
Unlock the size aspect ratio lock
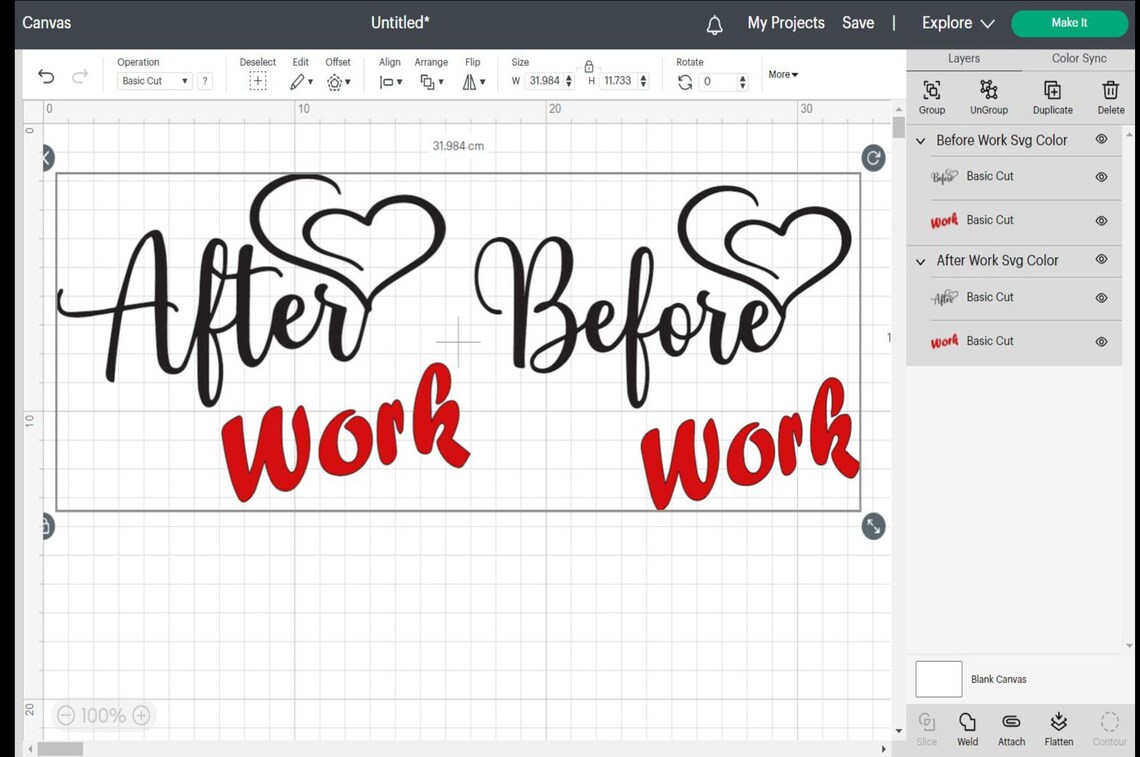589,66
